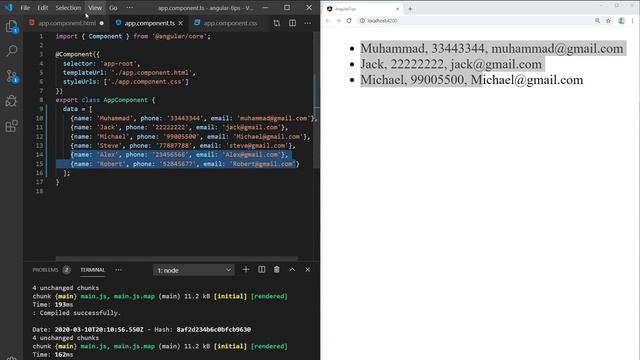
Task: Bookmark this page with star icon
Action: coord(608,20)
